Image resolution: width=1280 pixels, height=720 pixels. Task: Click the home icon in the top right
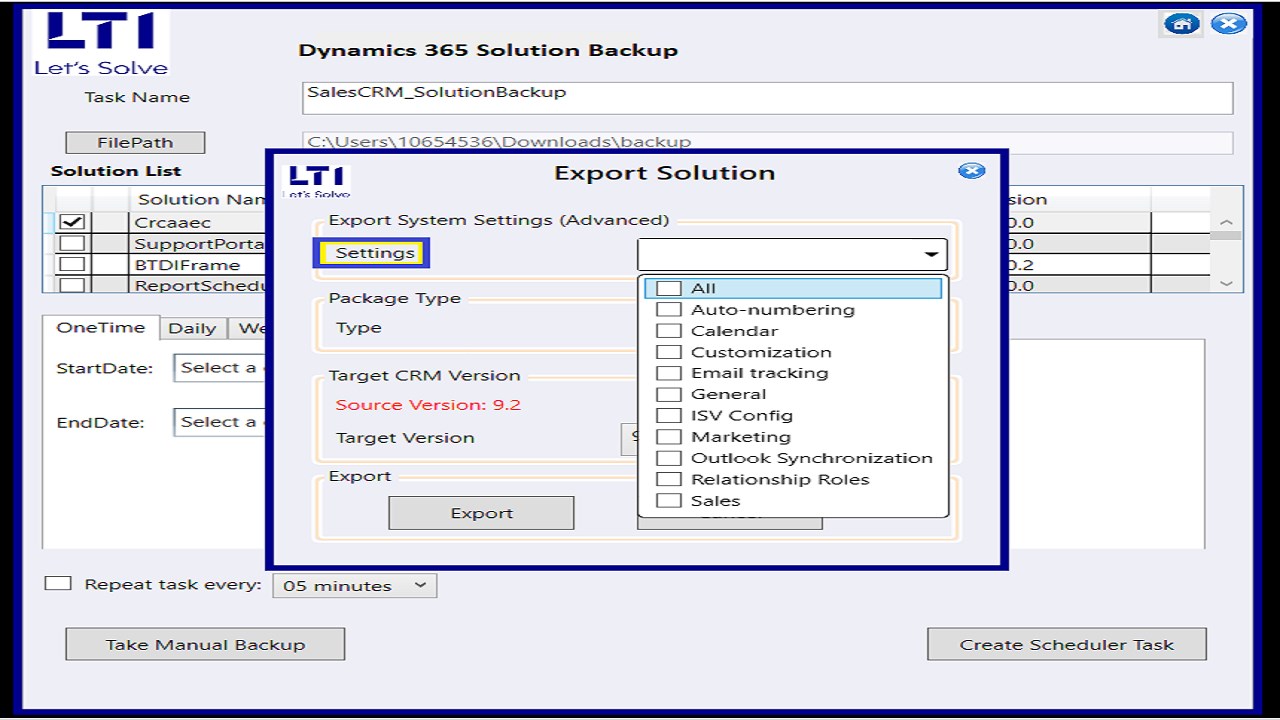[x=1182, y=24]
